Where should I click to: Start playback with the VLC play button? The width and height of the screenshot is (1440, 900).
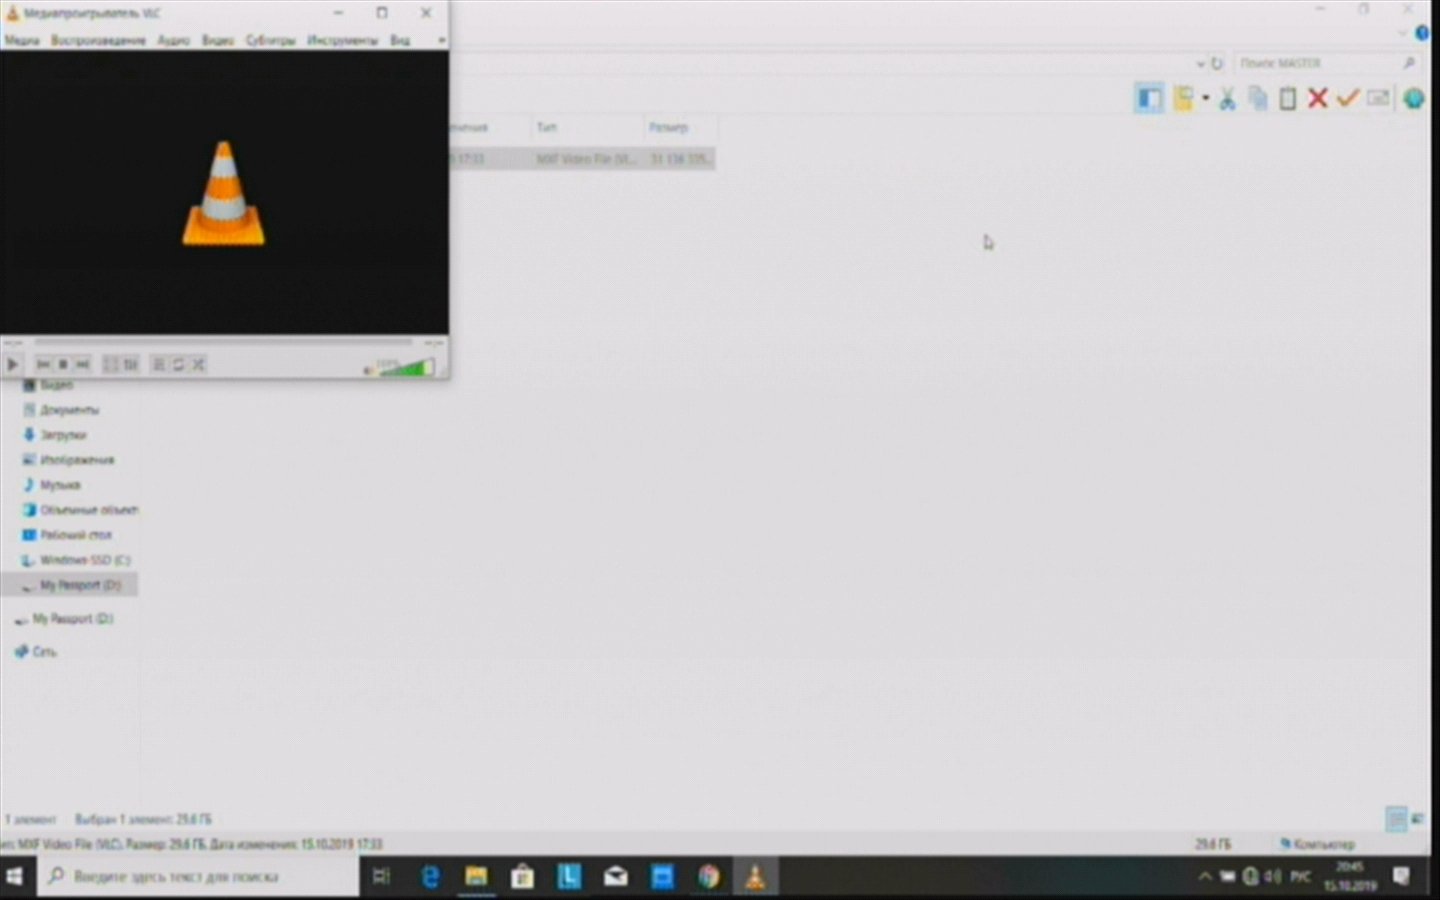tap(13, 365)
